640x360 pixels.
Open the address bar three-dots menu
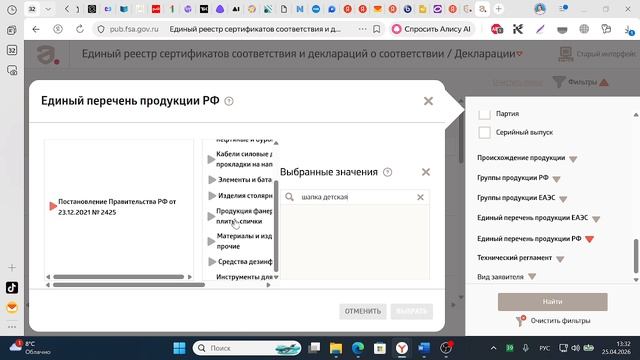point(362,29)
